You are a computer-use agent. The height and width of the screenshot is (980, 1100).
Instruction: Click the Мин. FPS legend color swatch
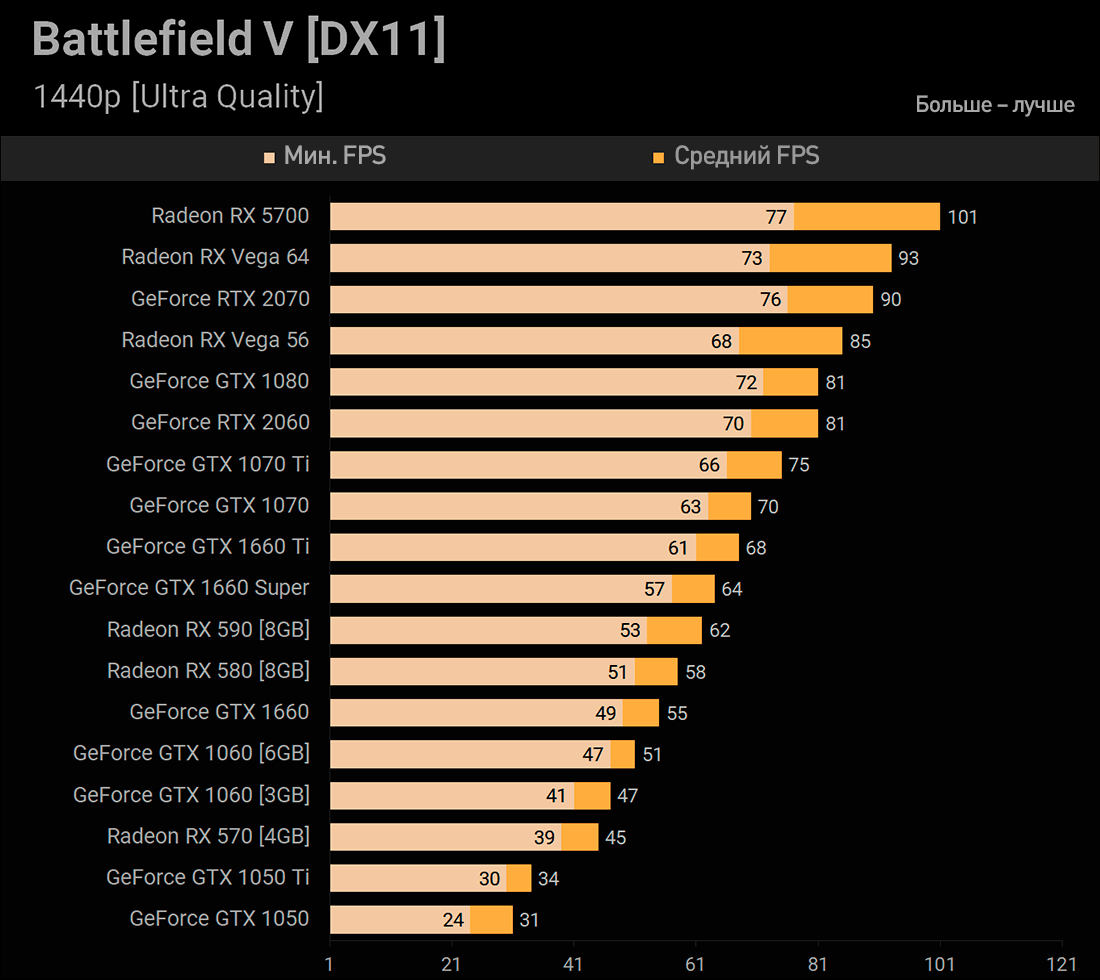click(269, 158)
